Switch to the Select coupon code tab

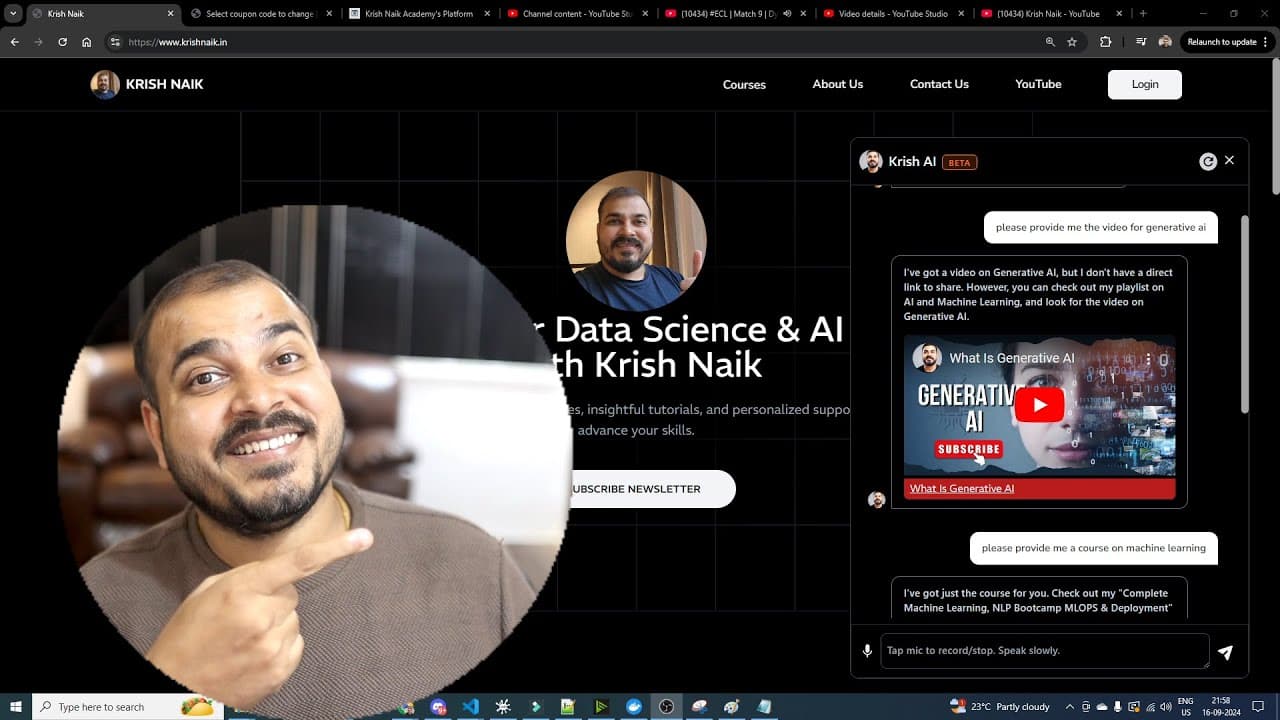[x=260, y=14]
